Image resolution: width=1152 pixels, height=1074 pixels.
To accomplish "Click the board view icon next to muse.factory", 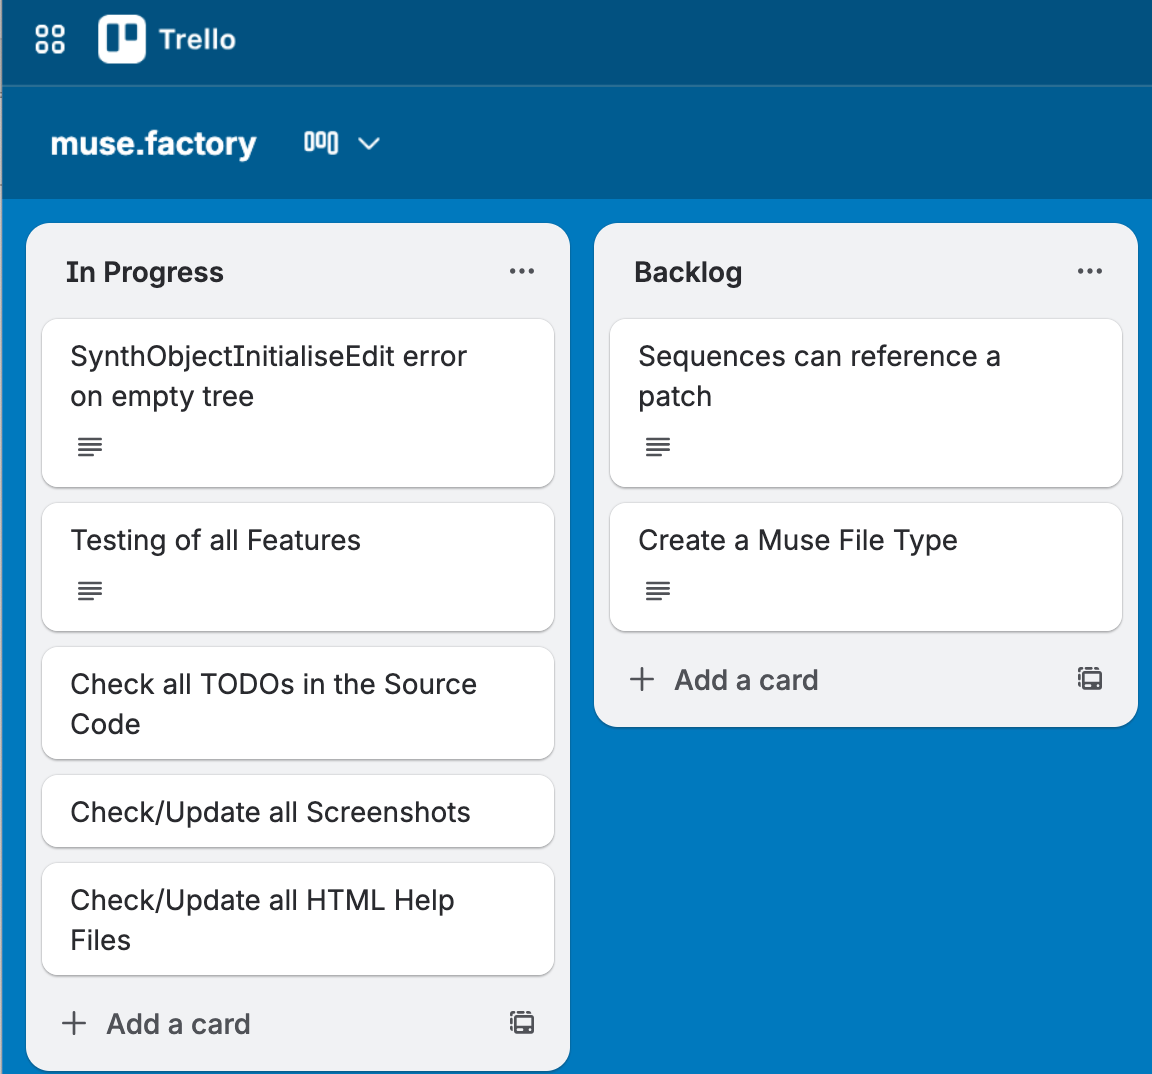I will tap(321, 143).
